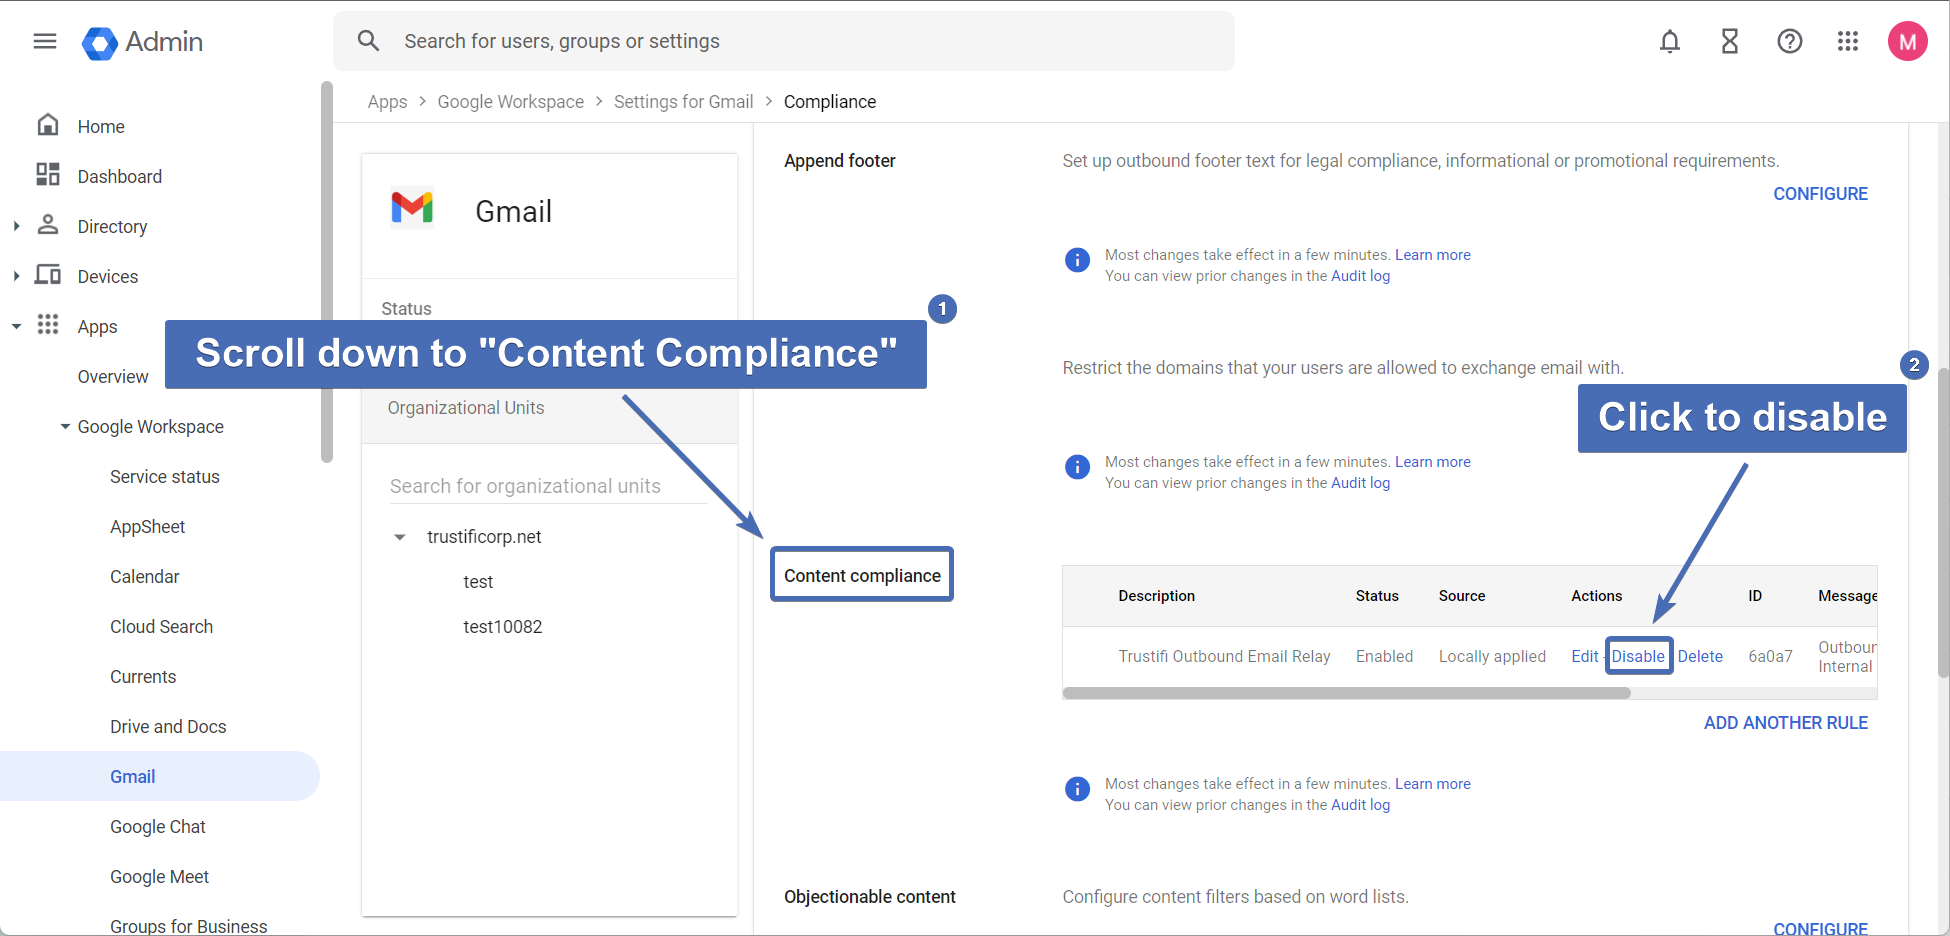Viewport: 1950px width, 936px height.
Task: Open Dashboard in sidebar
Action: 120,177
